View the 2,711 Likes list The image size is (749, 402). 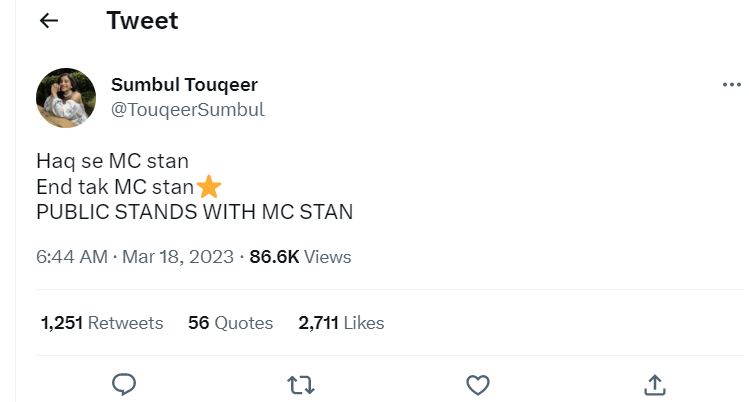click(341, 323)
